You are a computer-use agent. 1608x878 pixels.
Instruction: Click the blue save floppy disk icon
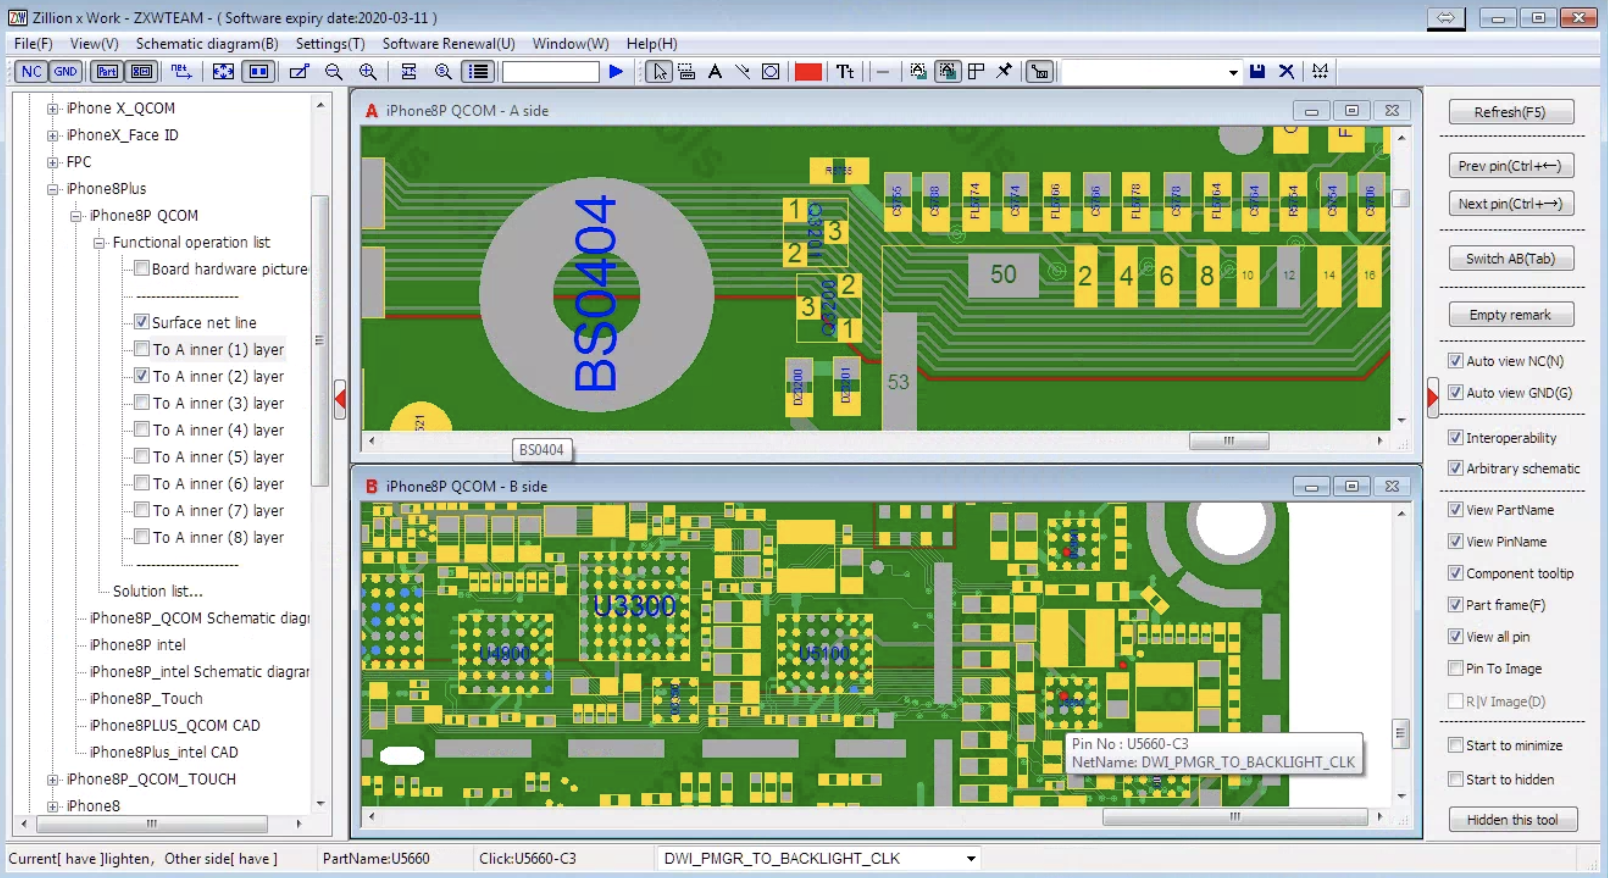(1258, 71)
